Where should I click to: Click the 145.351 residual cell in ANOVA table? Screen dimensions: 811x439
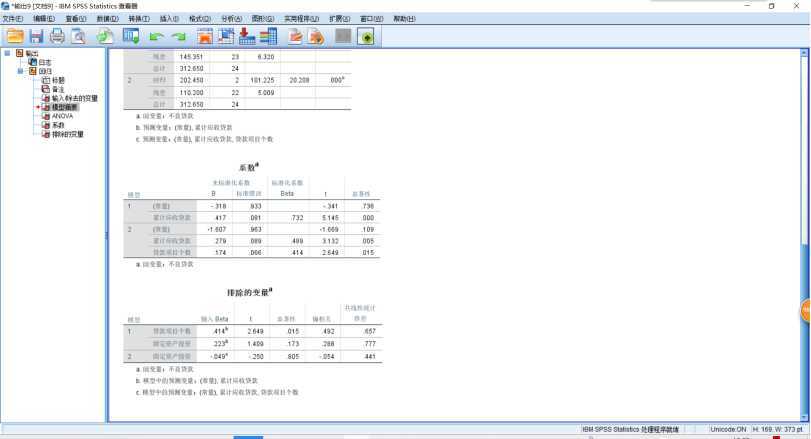click(x=191, y=57)
